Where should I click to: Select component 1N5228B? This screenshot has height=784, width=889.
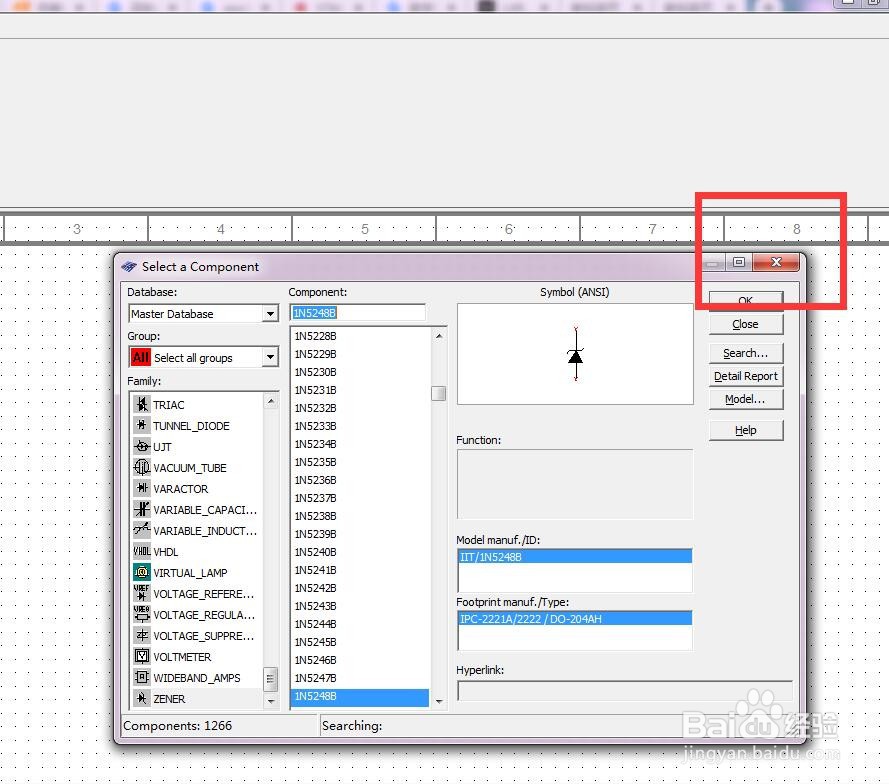(315, 336)
